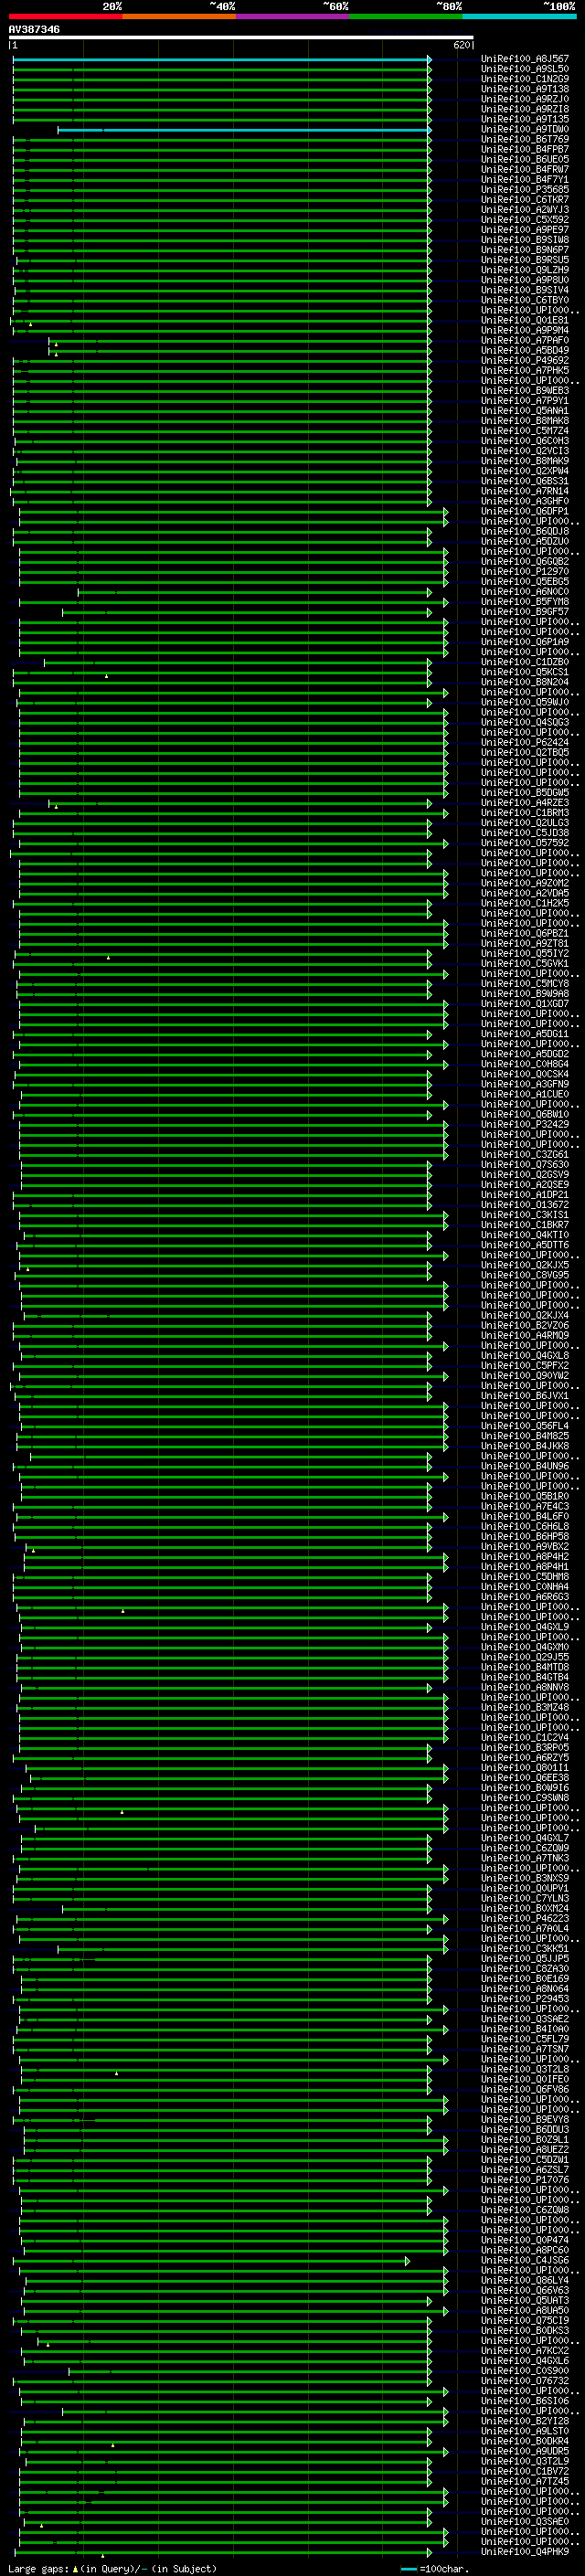Select the UniRef100_C4JS66 hit label
The image size is (585, 2576).
[525, 2260]
